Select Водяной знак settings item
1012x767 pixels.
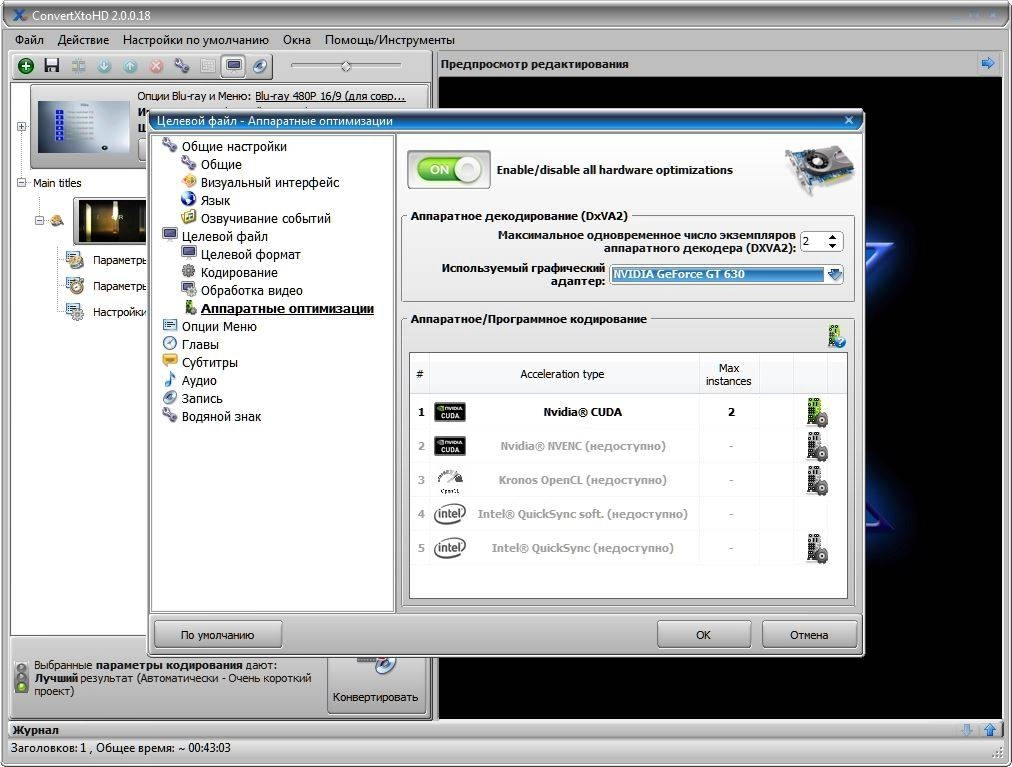221,417
